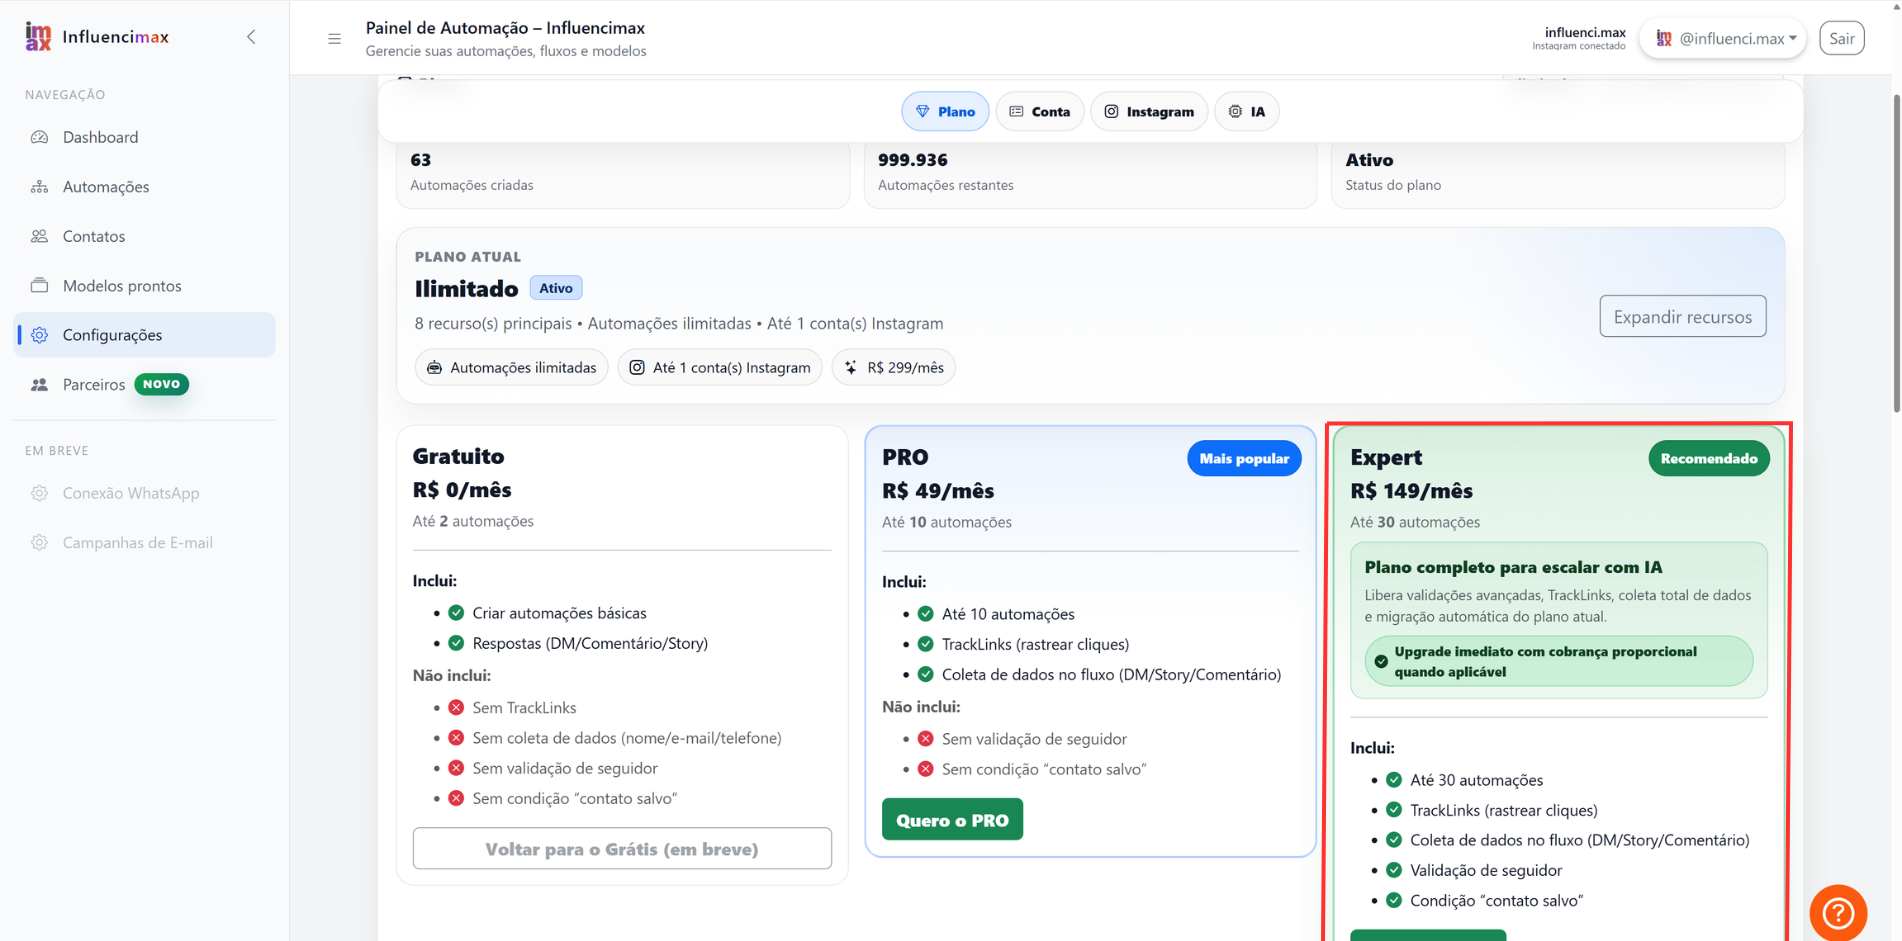Screen dimensions: 1902x941
Task: Open the orange help button
Action: [x=1838, y=912]
